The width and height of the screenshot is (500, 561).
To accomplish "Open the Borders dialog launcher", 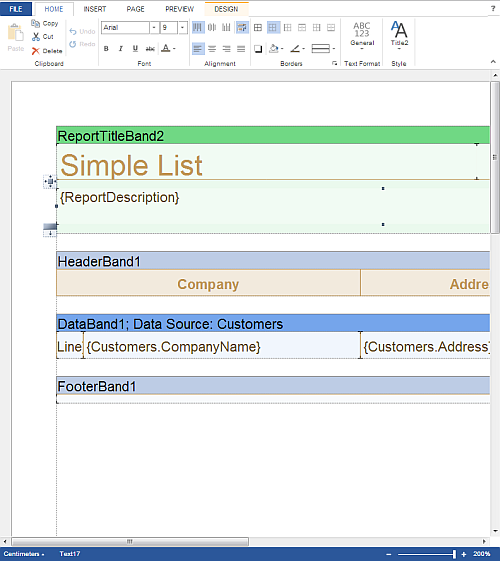I will [x=334, y=63].
